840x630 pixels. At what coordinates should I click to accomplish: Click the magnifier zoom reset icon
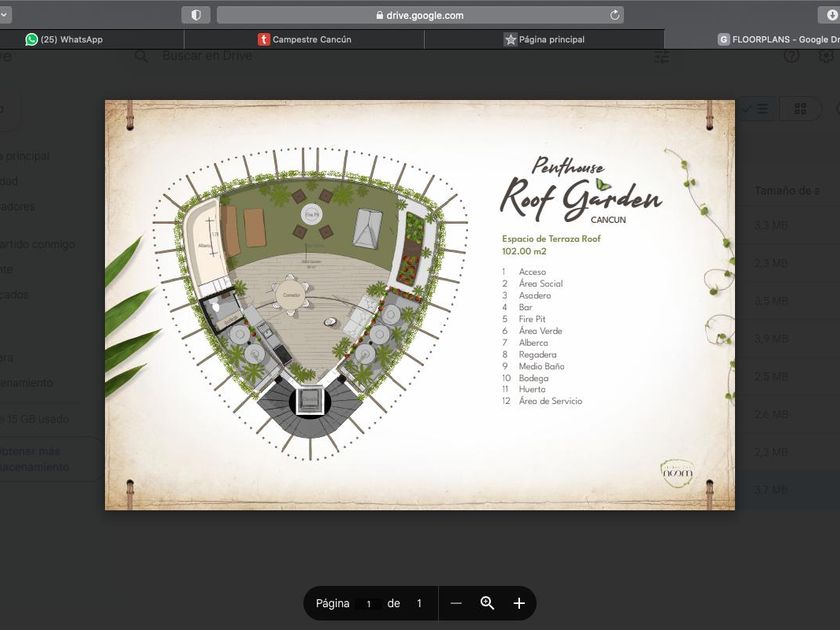[x=487, y=603]
